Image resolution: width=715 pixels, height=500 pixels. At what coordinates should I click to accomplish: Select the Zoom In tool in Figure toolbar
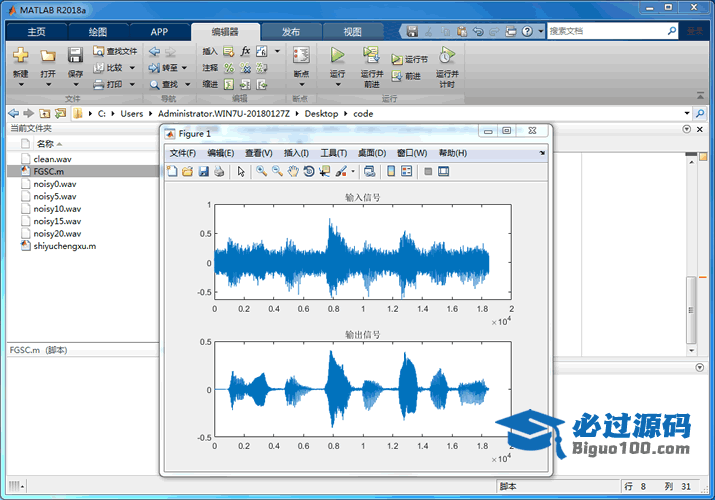[x=261, y=172]
